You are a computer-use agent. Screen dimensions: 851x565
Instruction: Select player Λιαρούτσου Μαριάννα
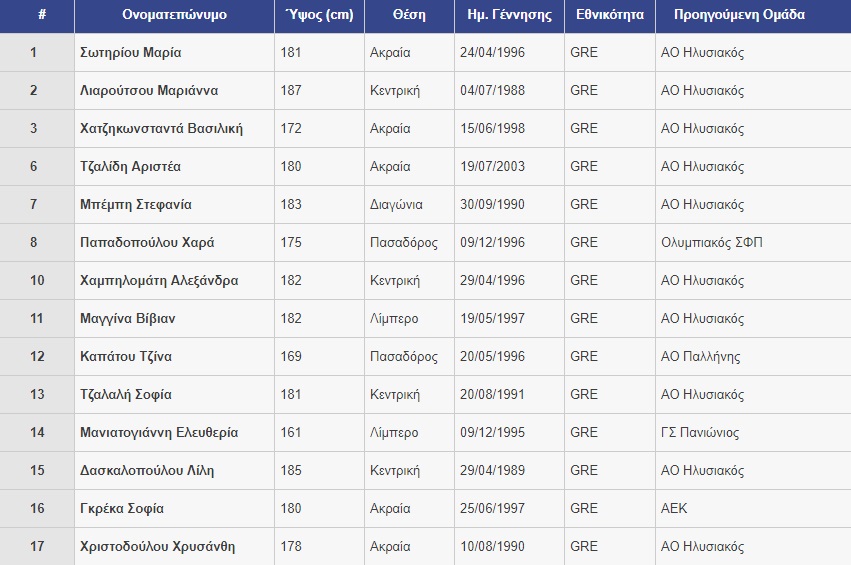pos(148,91)
